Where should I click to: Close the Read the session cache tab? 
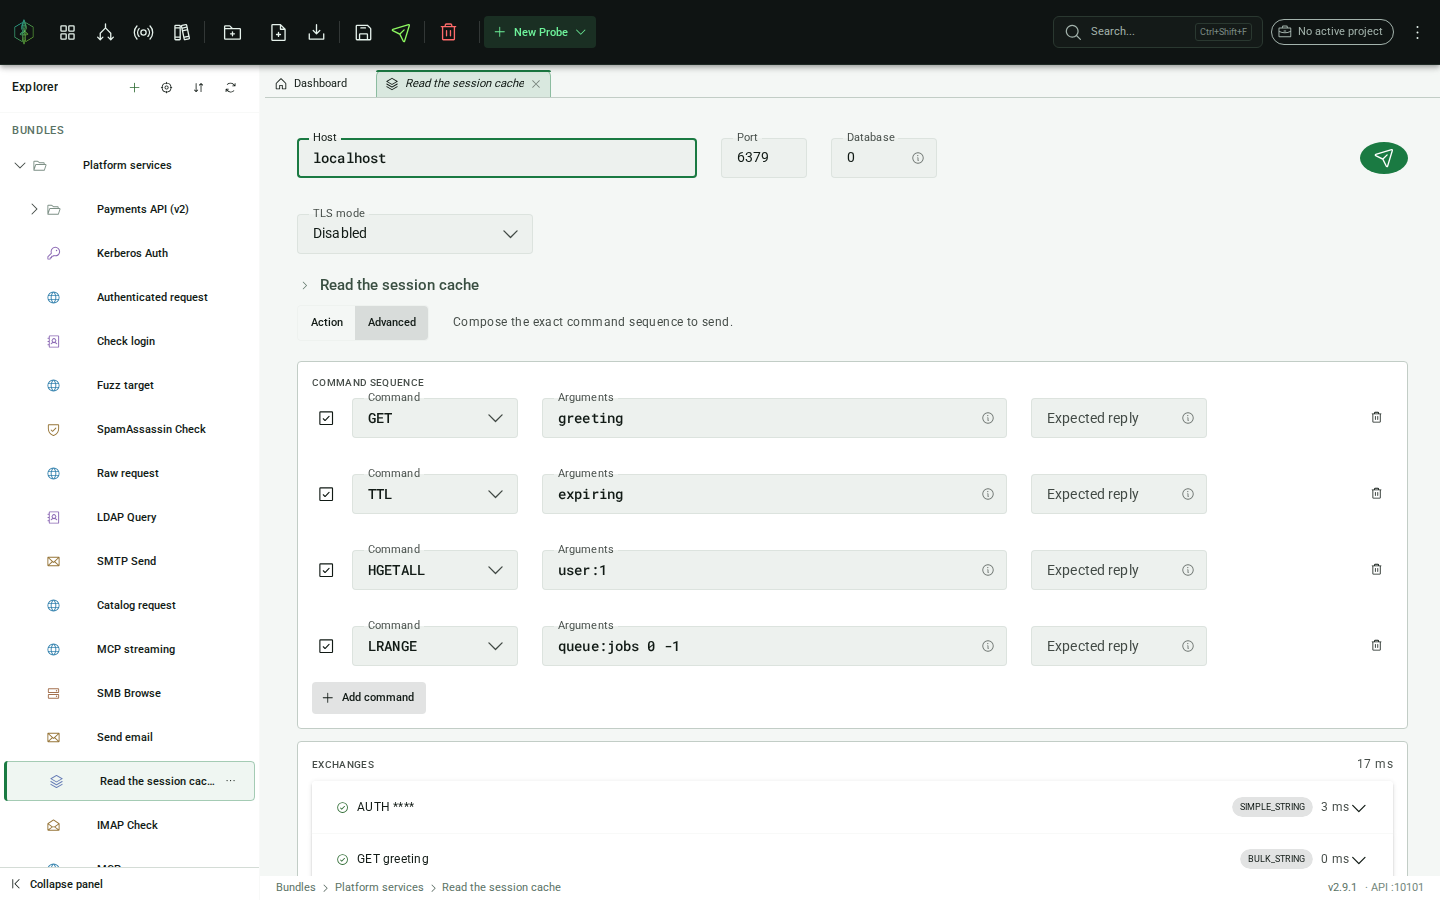[x=536, y=84]
